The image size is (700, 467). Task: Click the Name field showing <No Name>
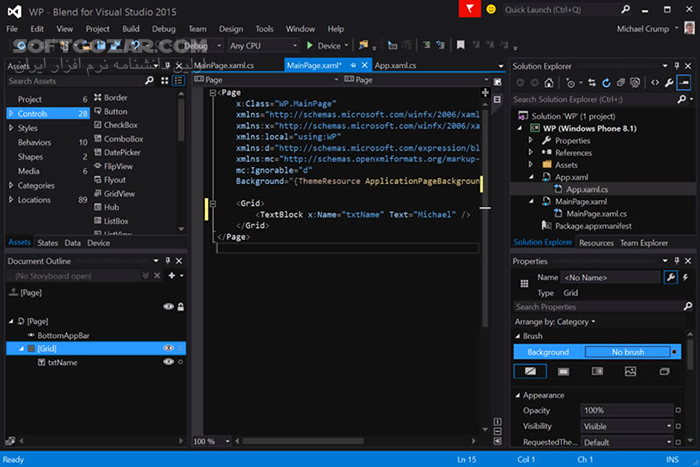click(x=610, y=277)
